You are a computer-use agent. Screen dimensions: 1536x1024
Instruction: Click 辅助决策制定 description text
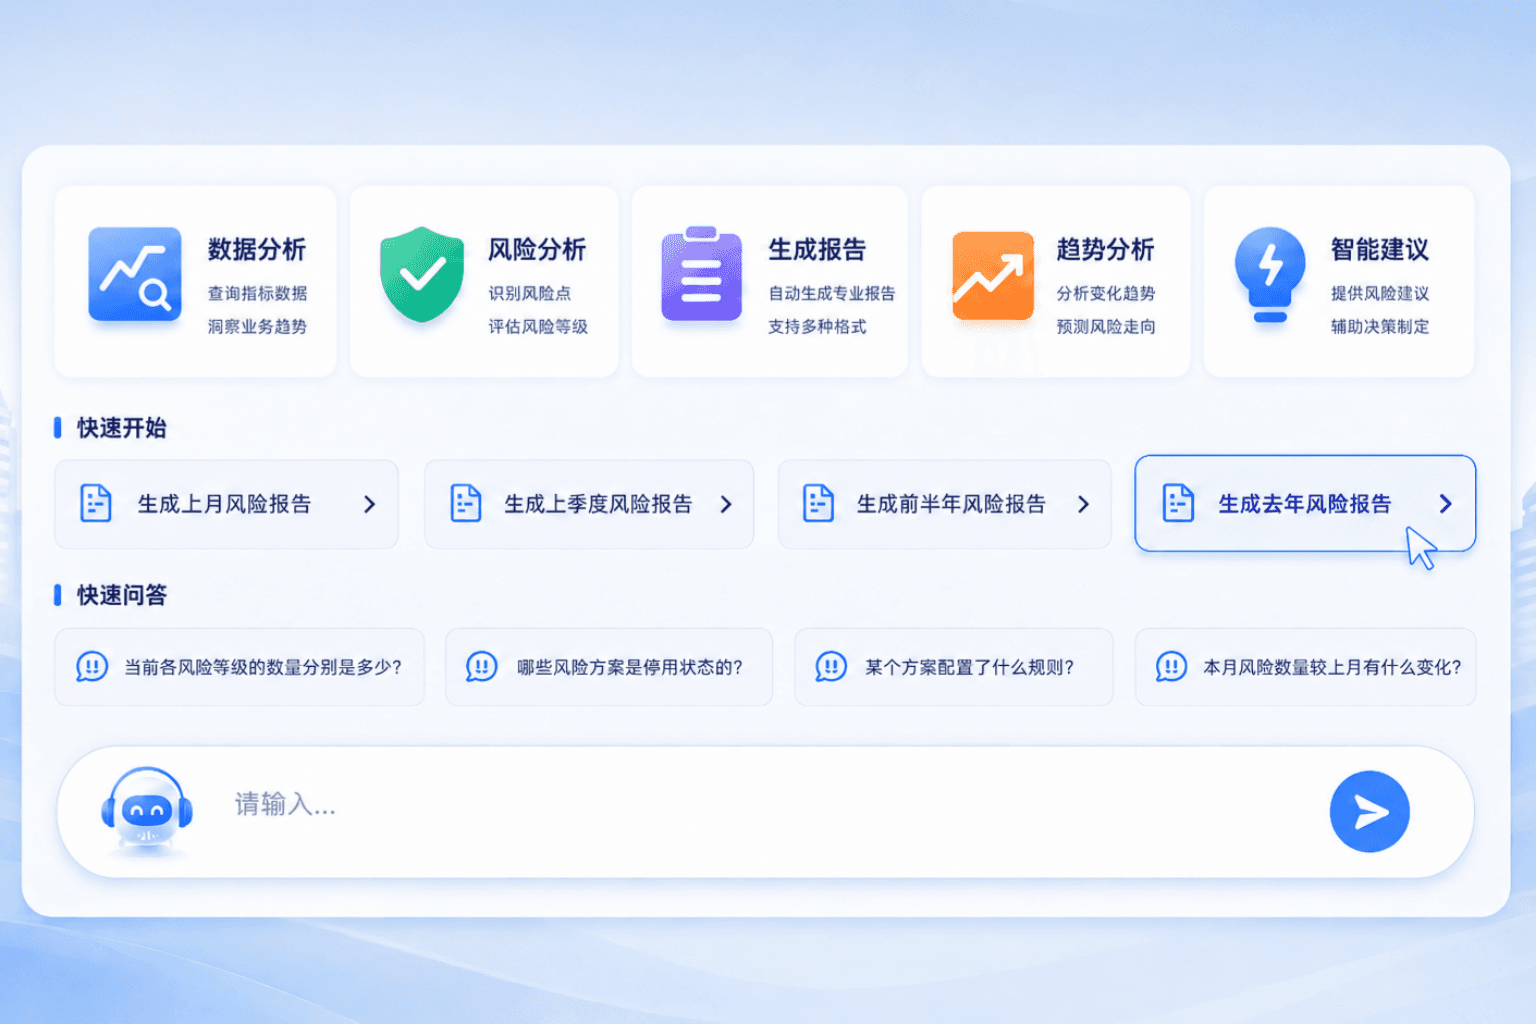[1380, 326]
